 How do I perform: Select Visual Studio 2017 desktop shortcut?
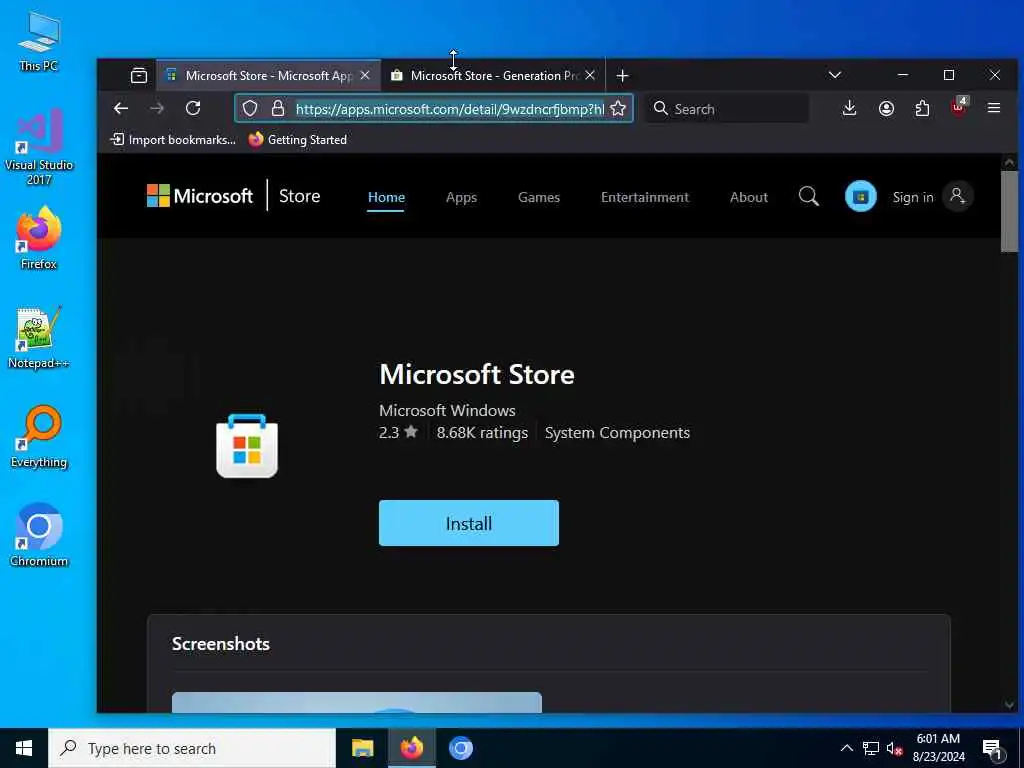point(39,148)
